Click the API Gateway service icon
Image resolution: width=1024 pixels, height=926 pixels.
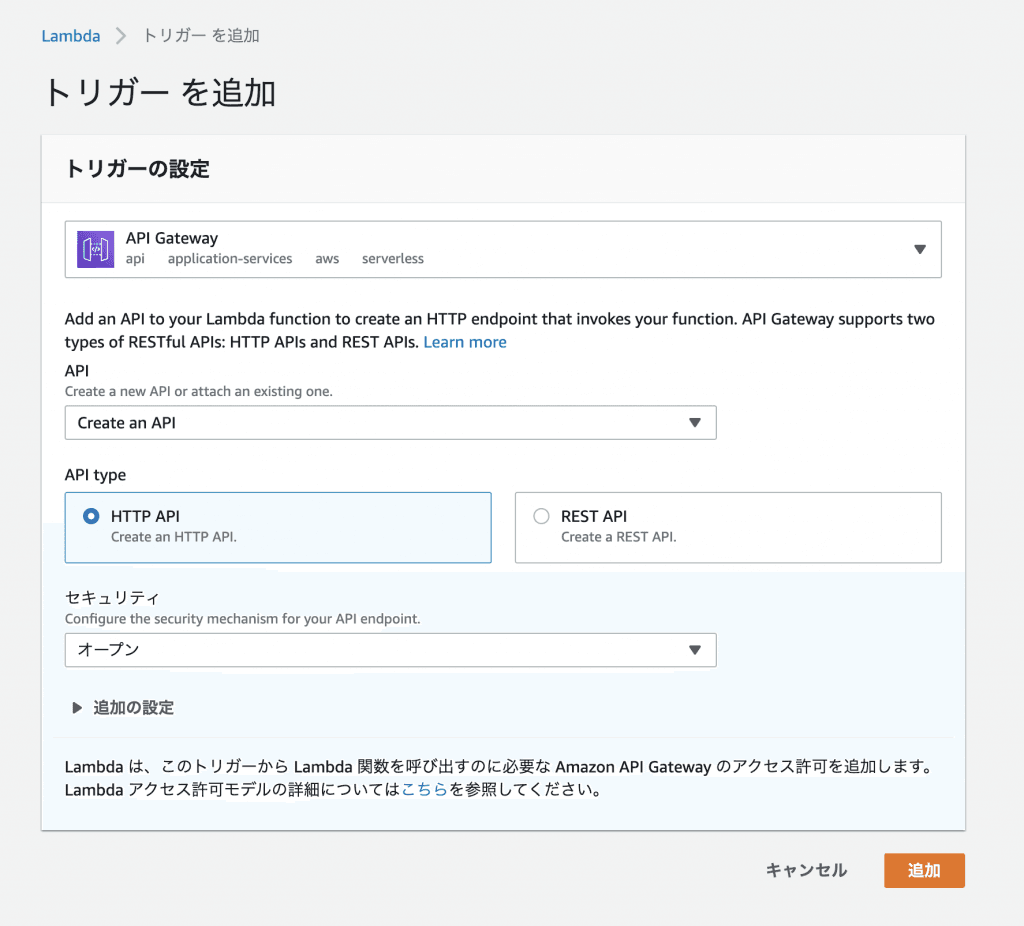(95, 249)
